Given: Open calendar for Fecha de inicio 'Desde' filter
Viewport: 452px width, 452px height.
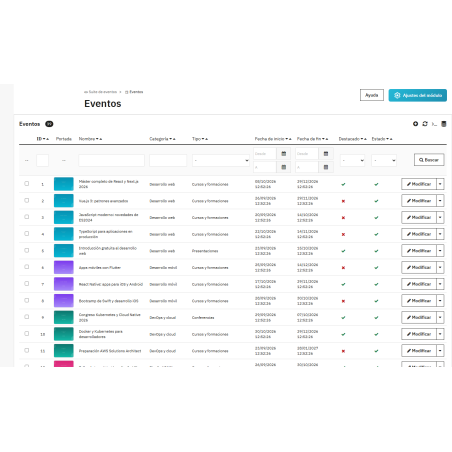Looking at the screenshot, I should pos(284,154).
